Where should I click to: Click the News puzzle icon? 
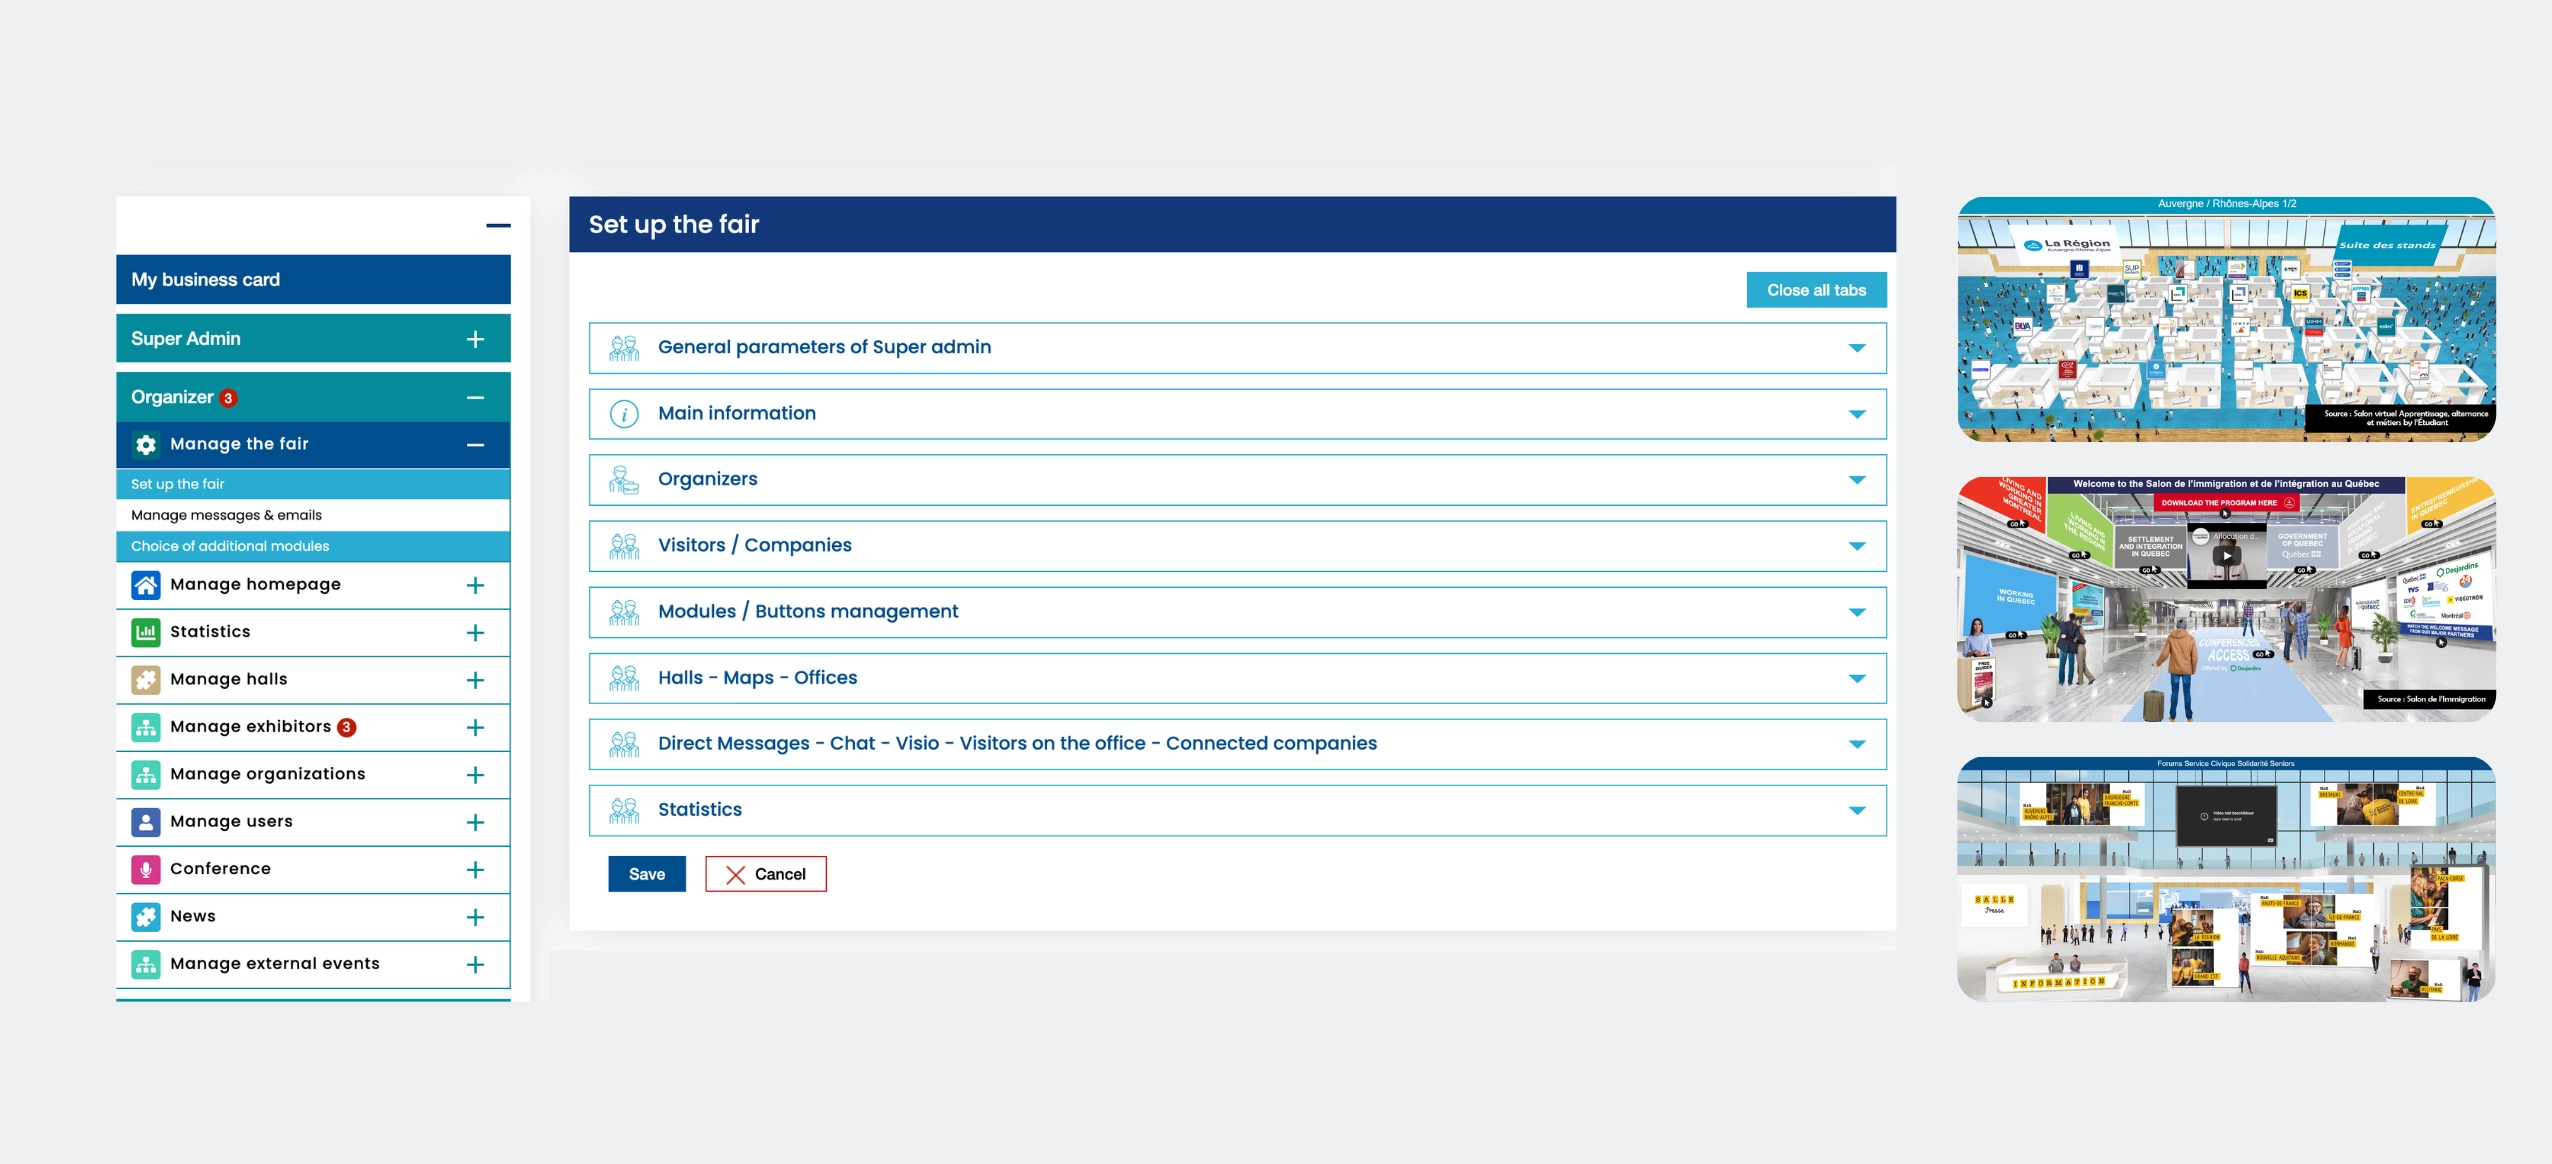(146, 917)
